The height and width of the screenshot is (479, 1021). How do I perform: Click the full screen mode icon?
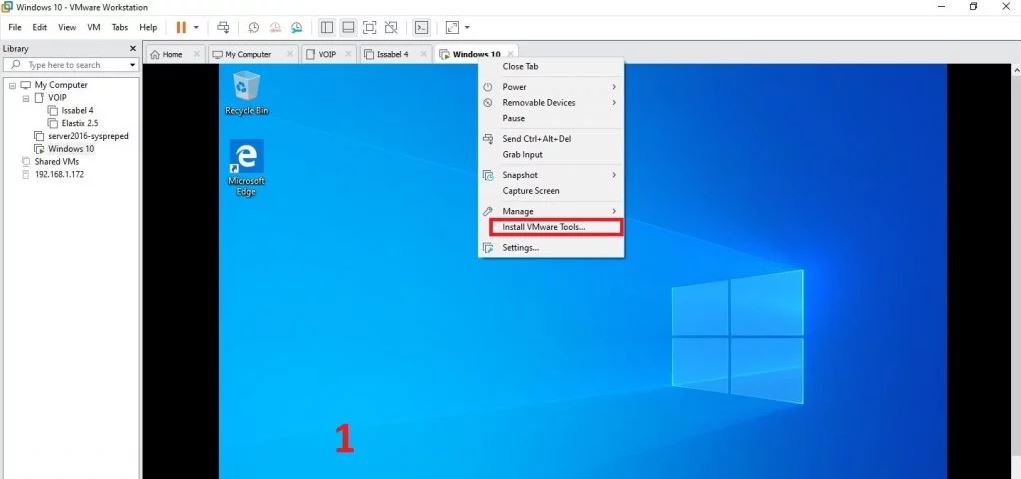tap(370, 27)
